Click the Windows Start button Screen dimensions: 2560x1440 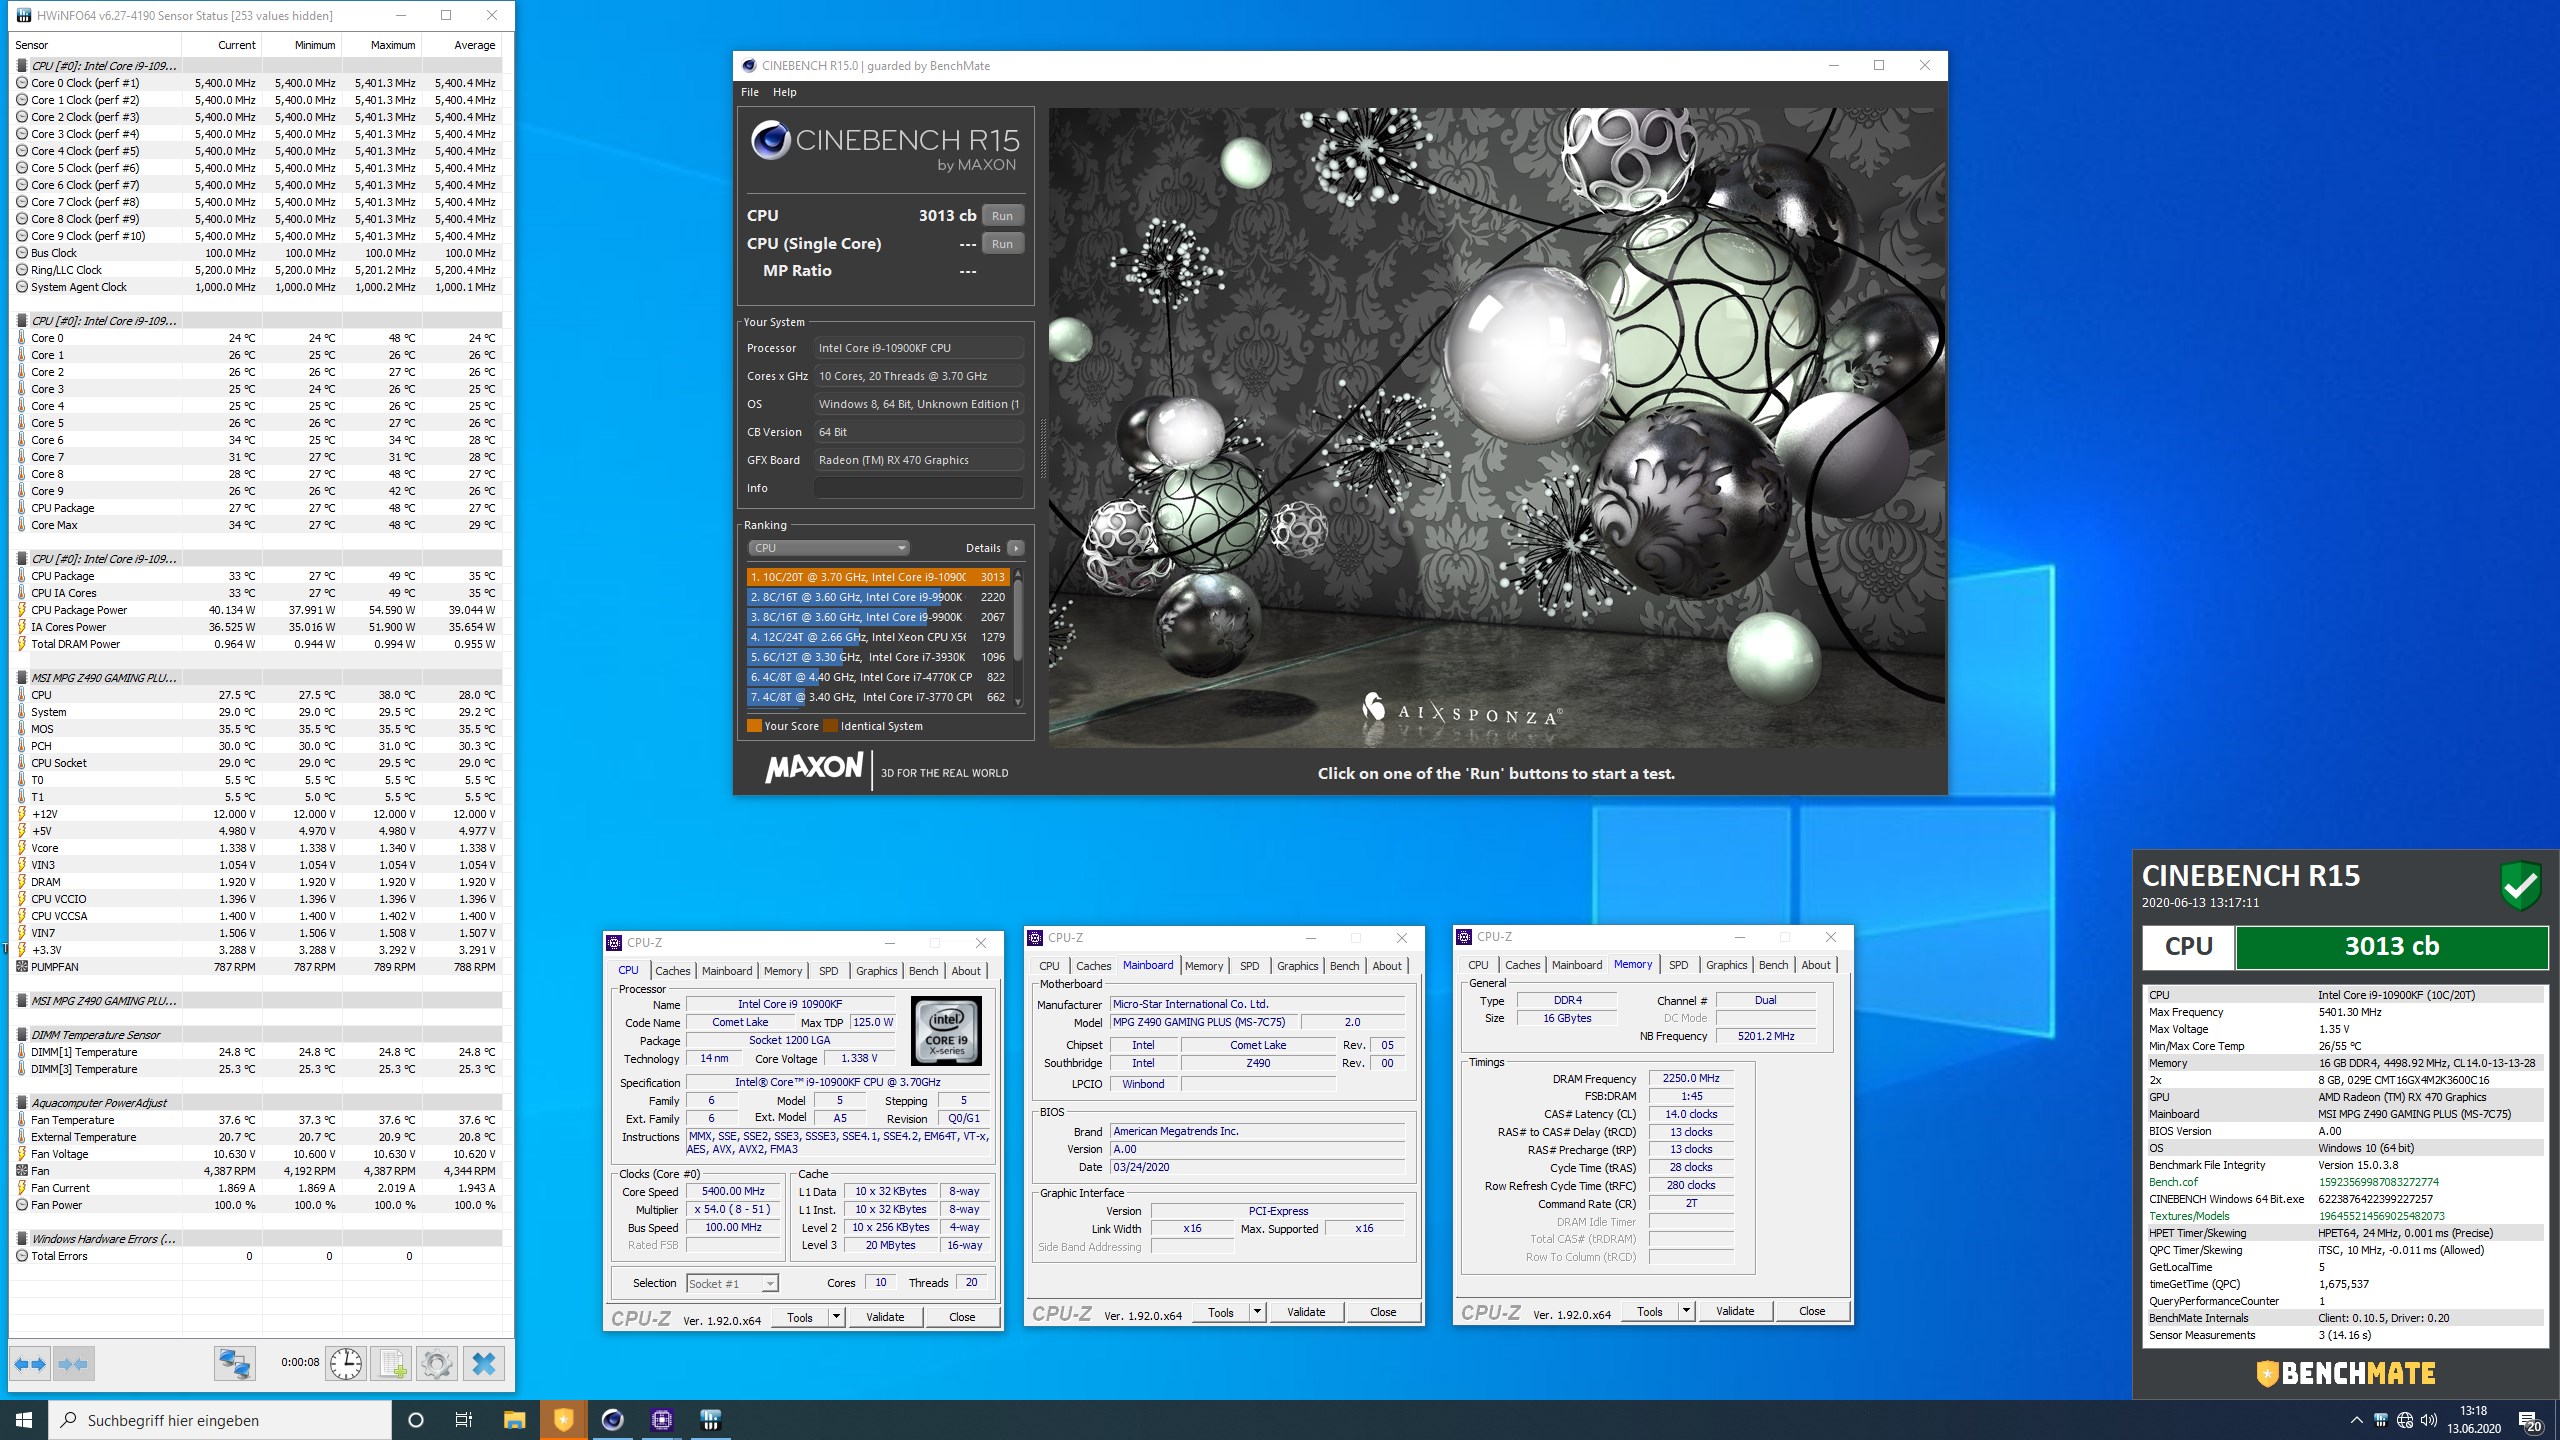[24, 1420]
